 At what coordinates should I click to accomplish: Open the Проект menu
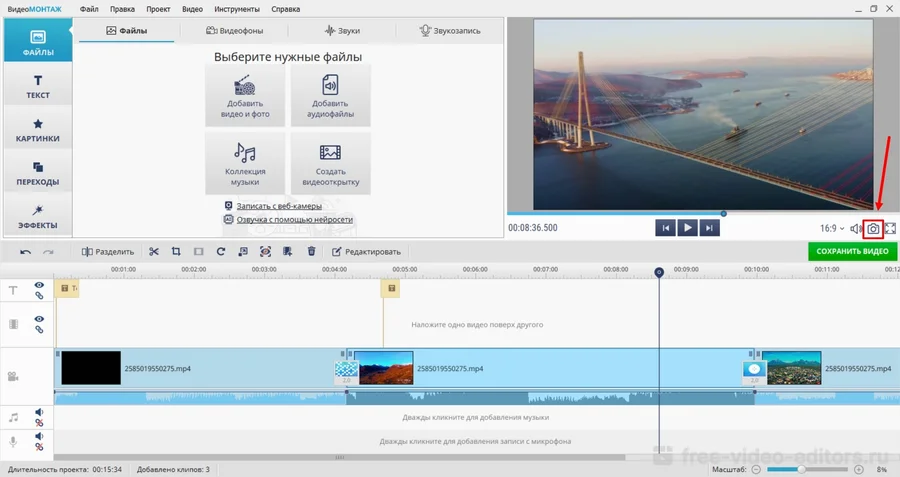pos(157,8)
